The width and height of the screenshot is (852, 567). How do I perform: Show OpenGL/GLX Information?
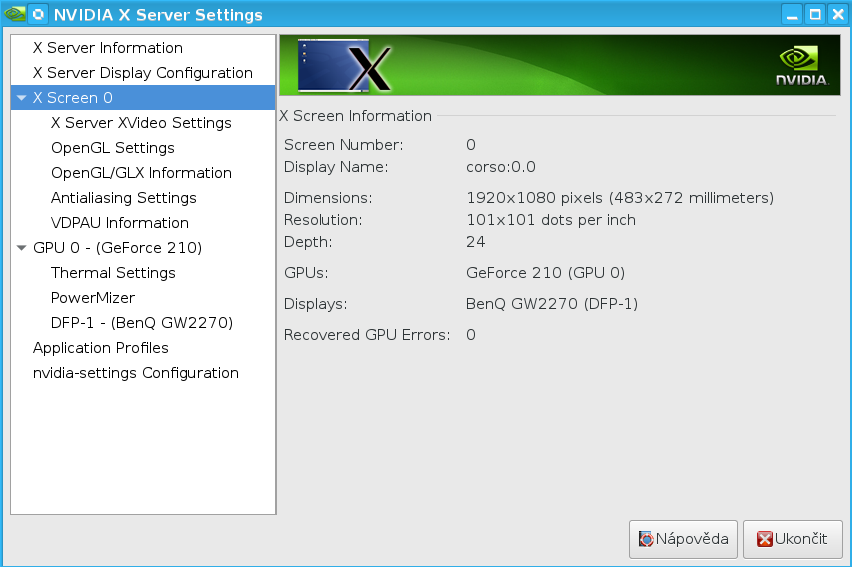pyautogui.click(x=141, y=173)
